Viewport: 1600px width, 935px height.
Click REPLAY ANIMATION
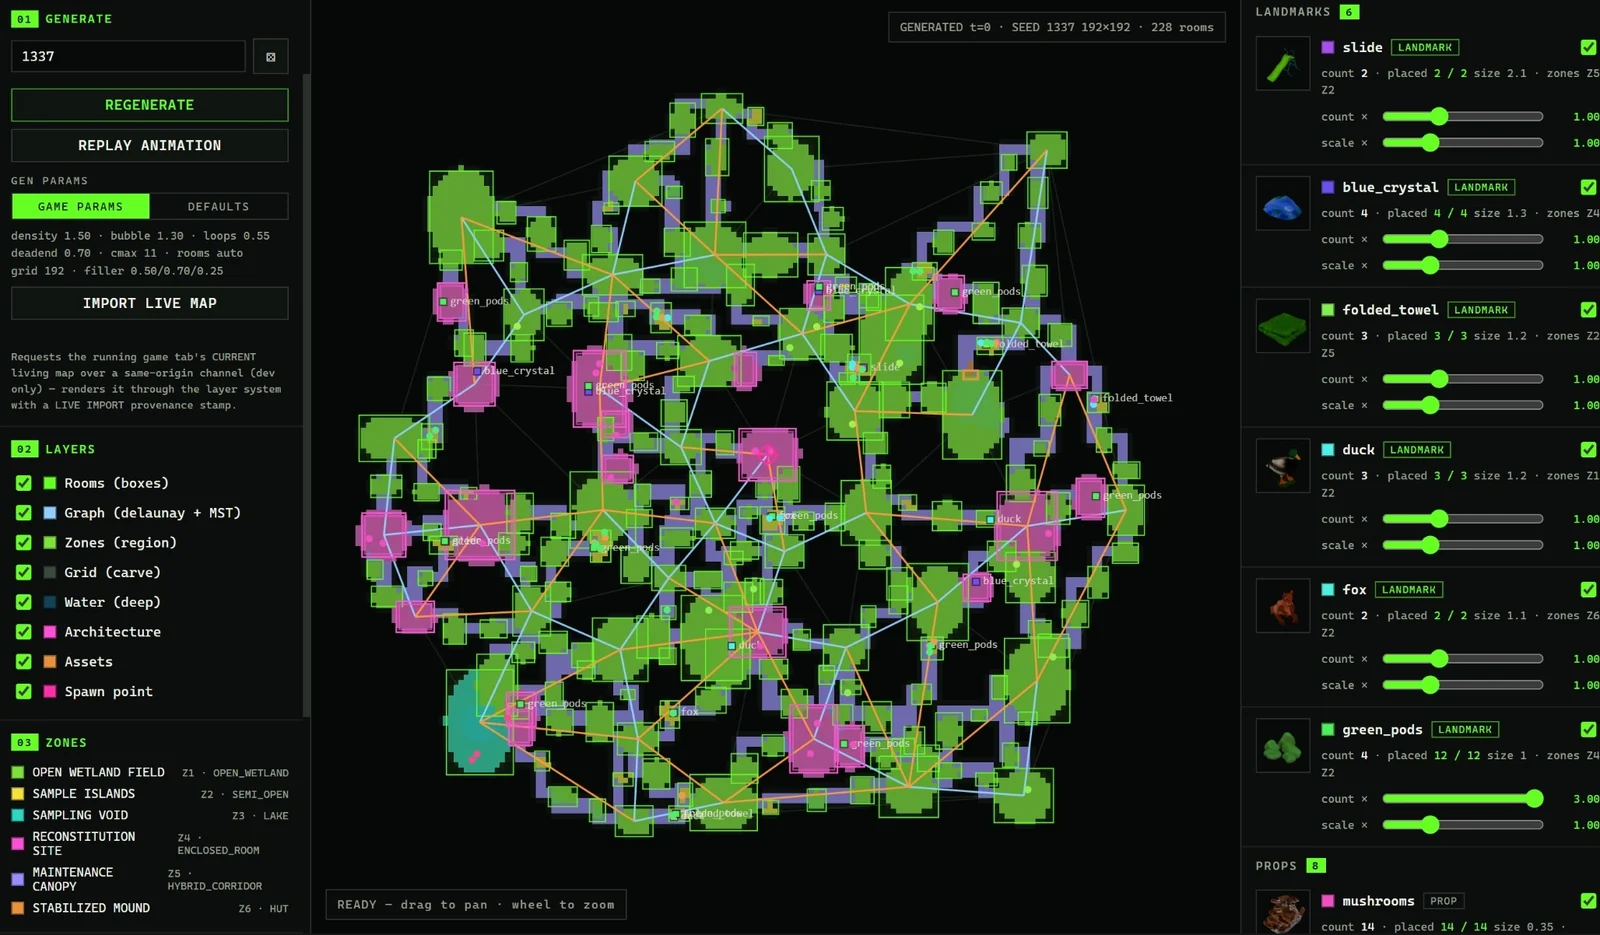tap(150, 146)
